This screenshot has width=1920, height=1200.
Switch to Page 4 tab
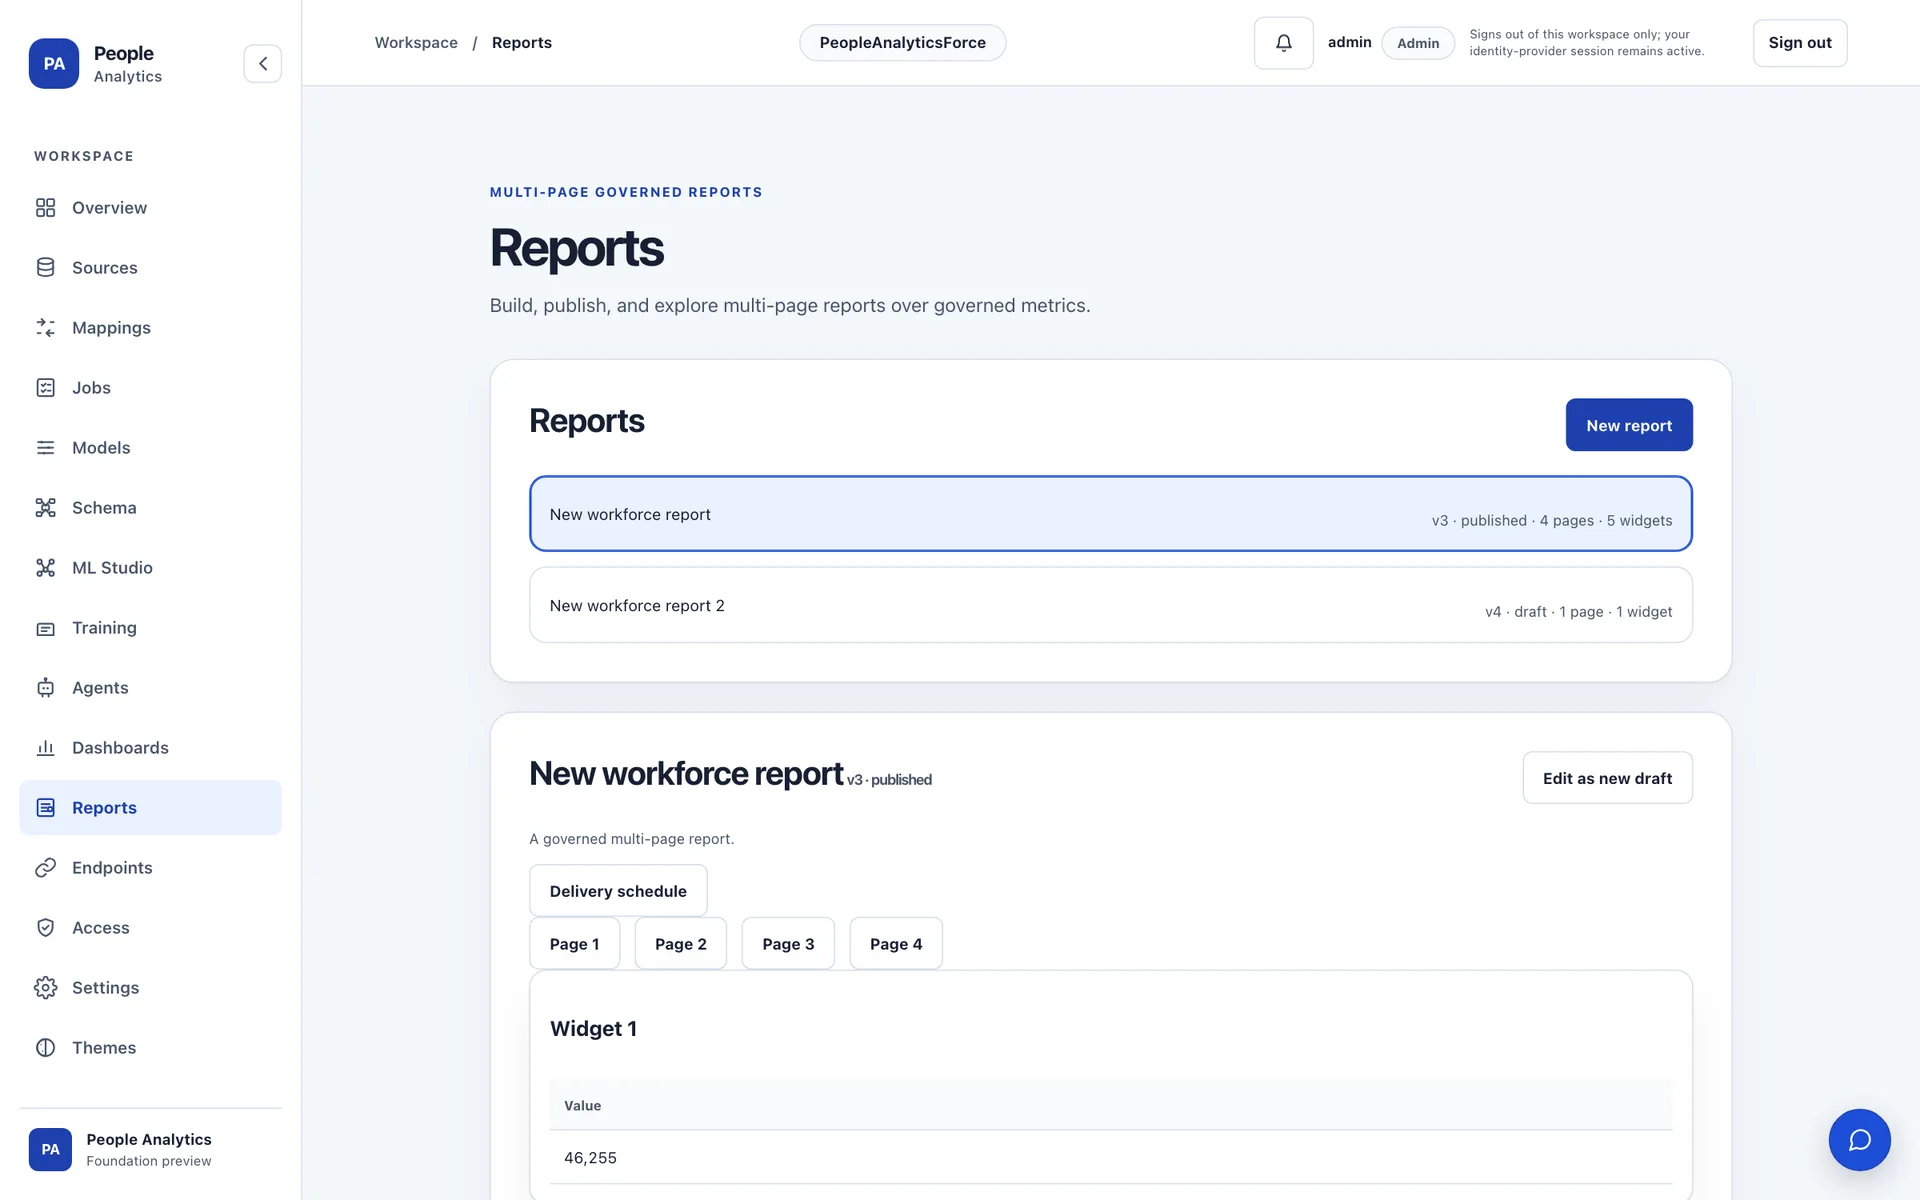coord(896,943)
